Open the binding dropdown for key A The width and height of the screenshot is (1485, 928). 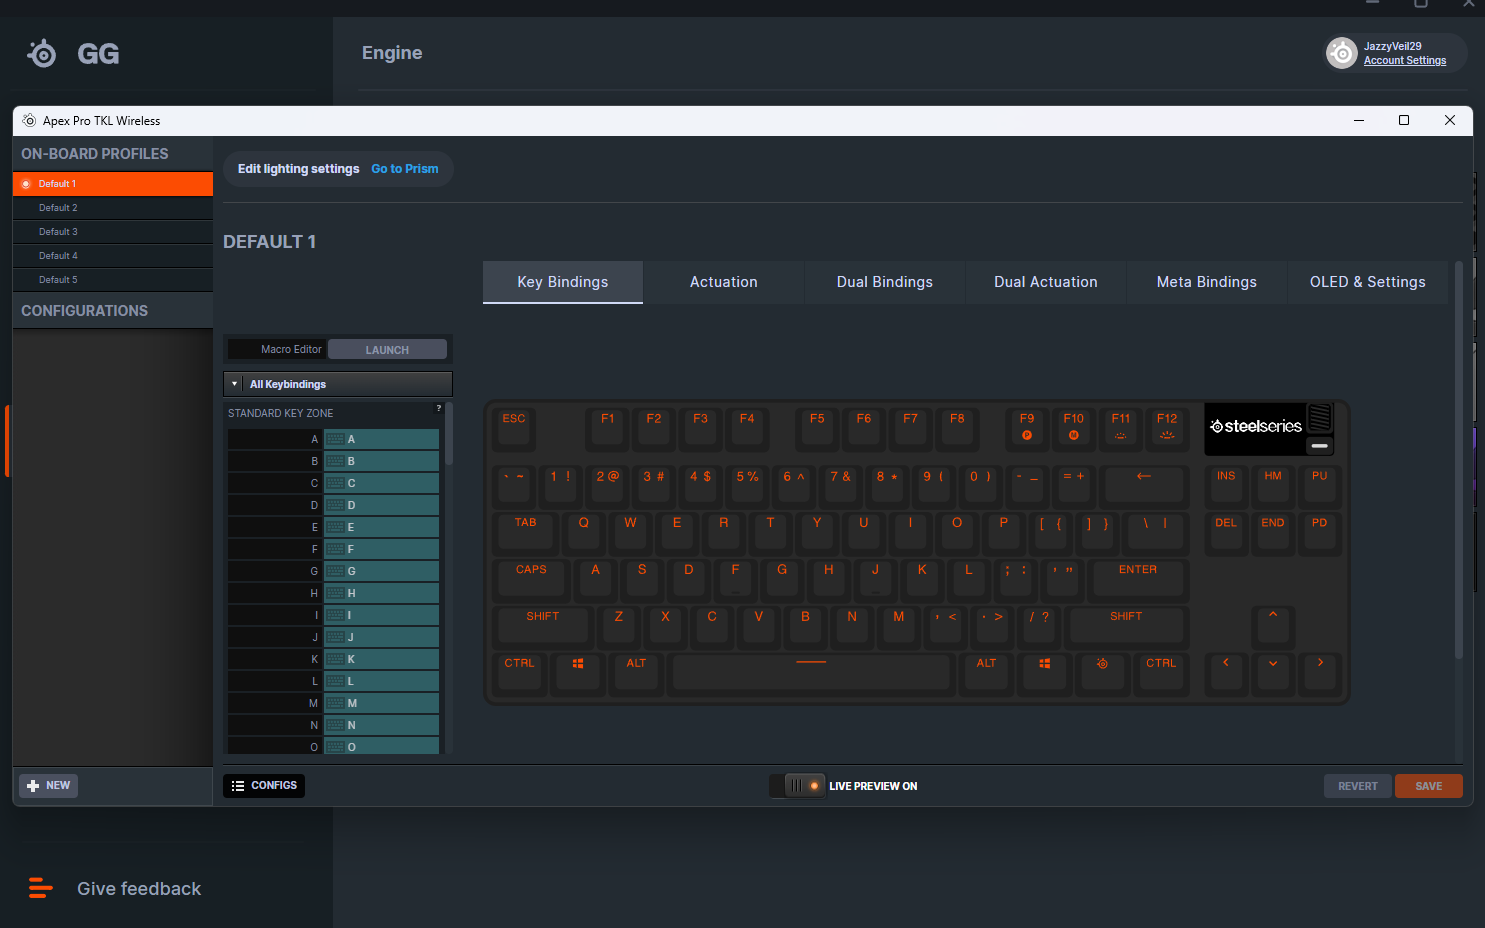(x=381, y=439)
